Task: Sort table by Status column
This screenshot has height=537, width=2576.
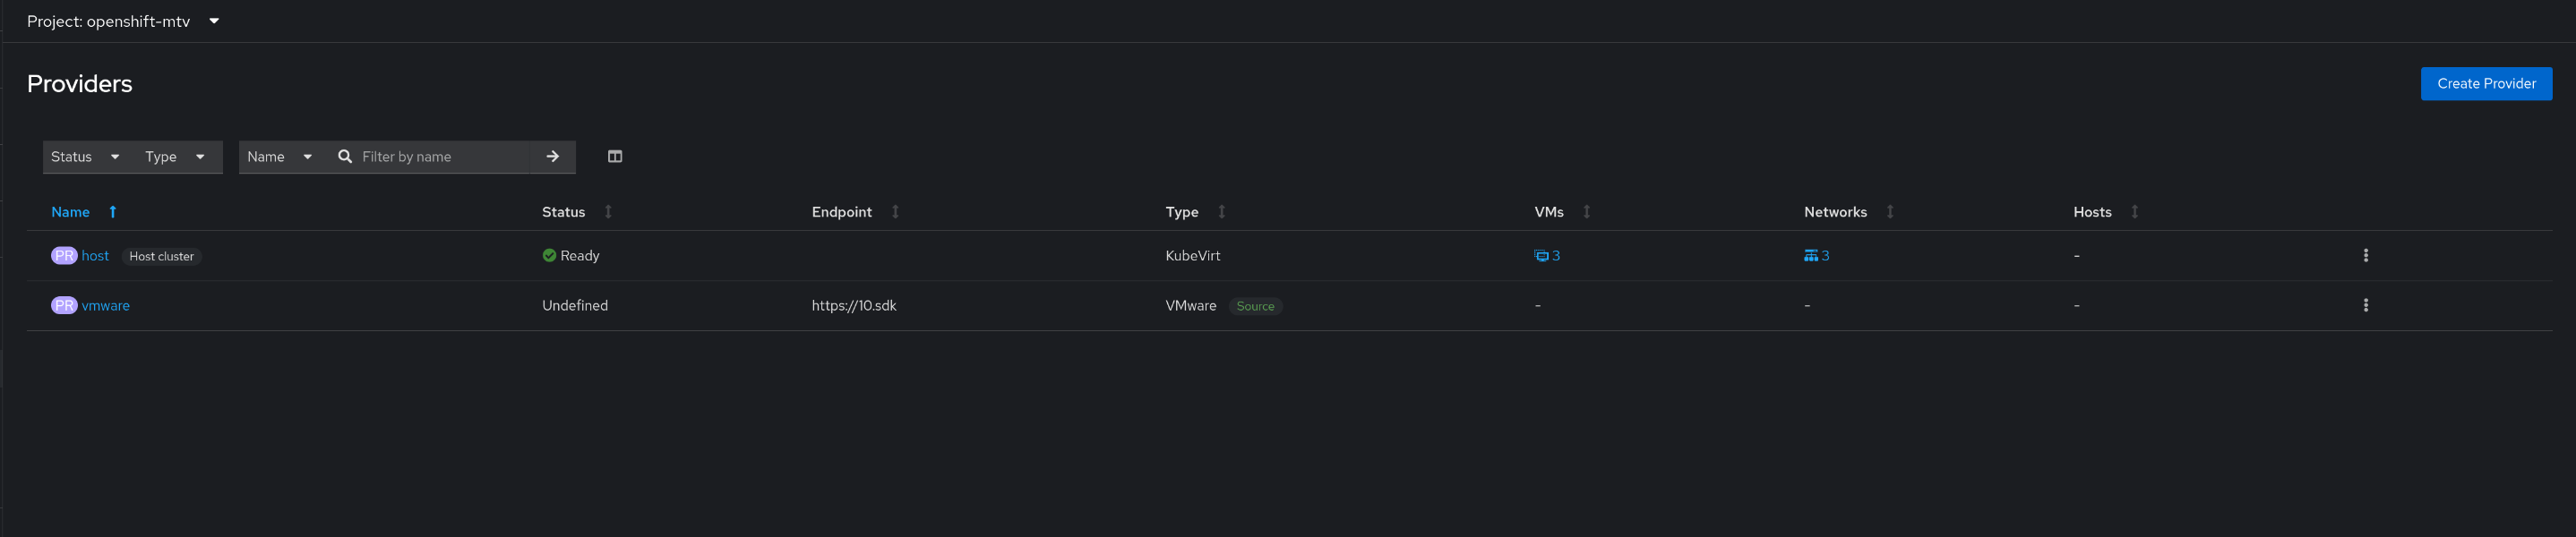Action: 608,212
